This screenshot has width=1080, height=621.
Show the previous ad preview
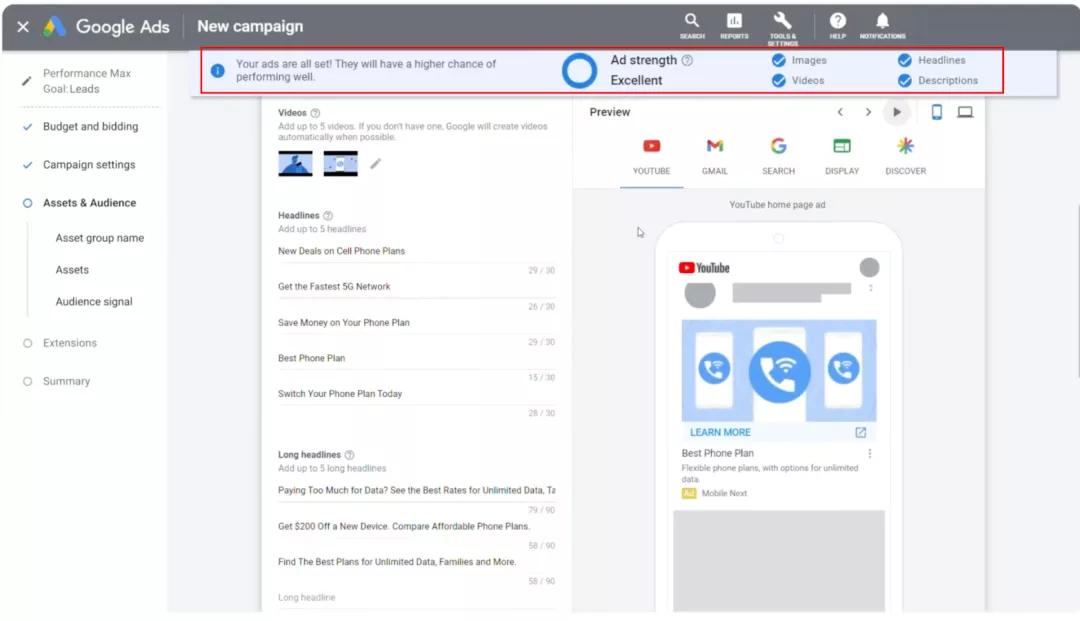click(x=840, y=112)
